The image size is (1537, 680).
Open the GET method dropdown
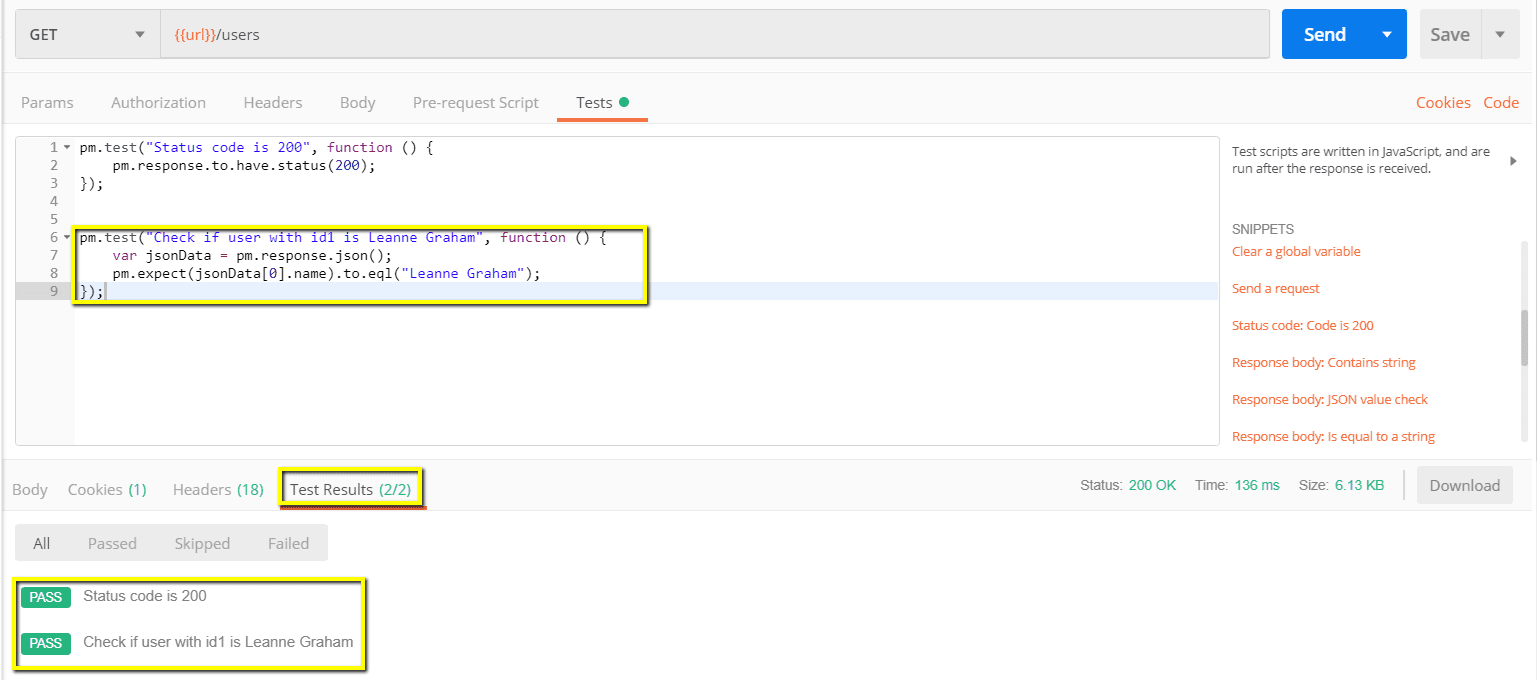87,35
